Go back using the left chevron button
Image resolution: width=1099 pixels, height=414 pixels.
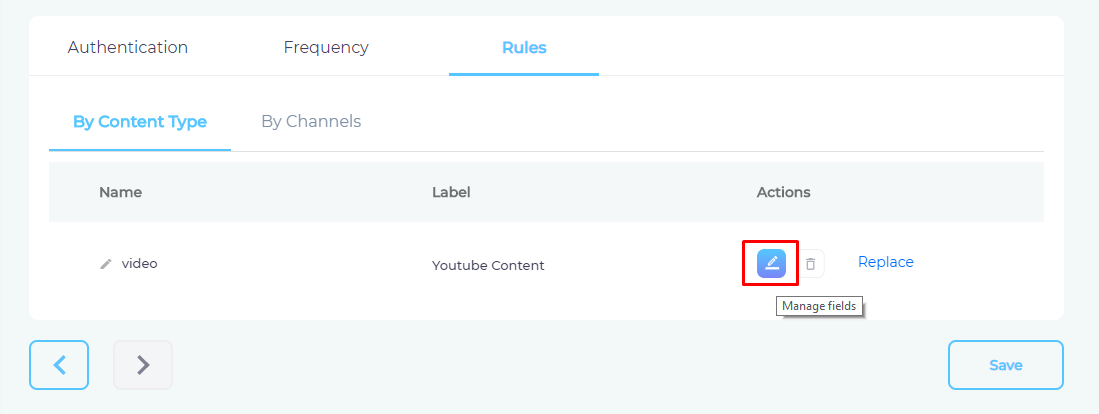(x=59, y=365)
